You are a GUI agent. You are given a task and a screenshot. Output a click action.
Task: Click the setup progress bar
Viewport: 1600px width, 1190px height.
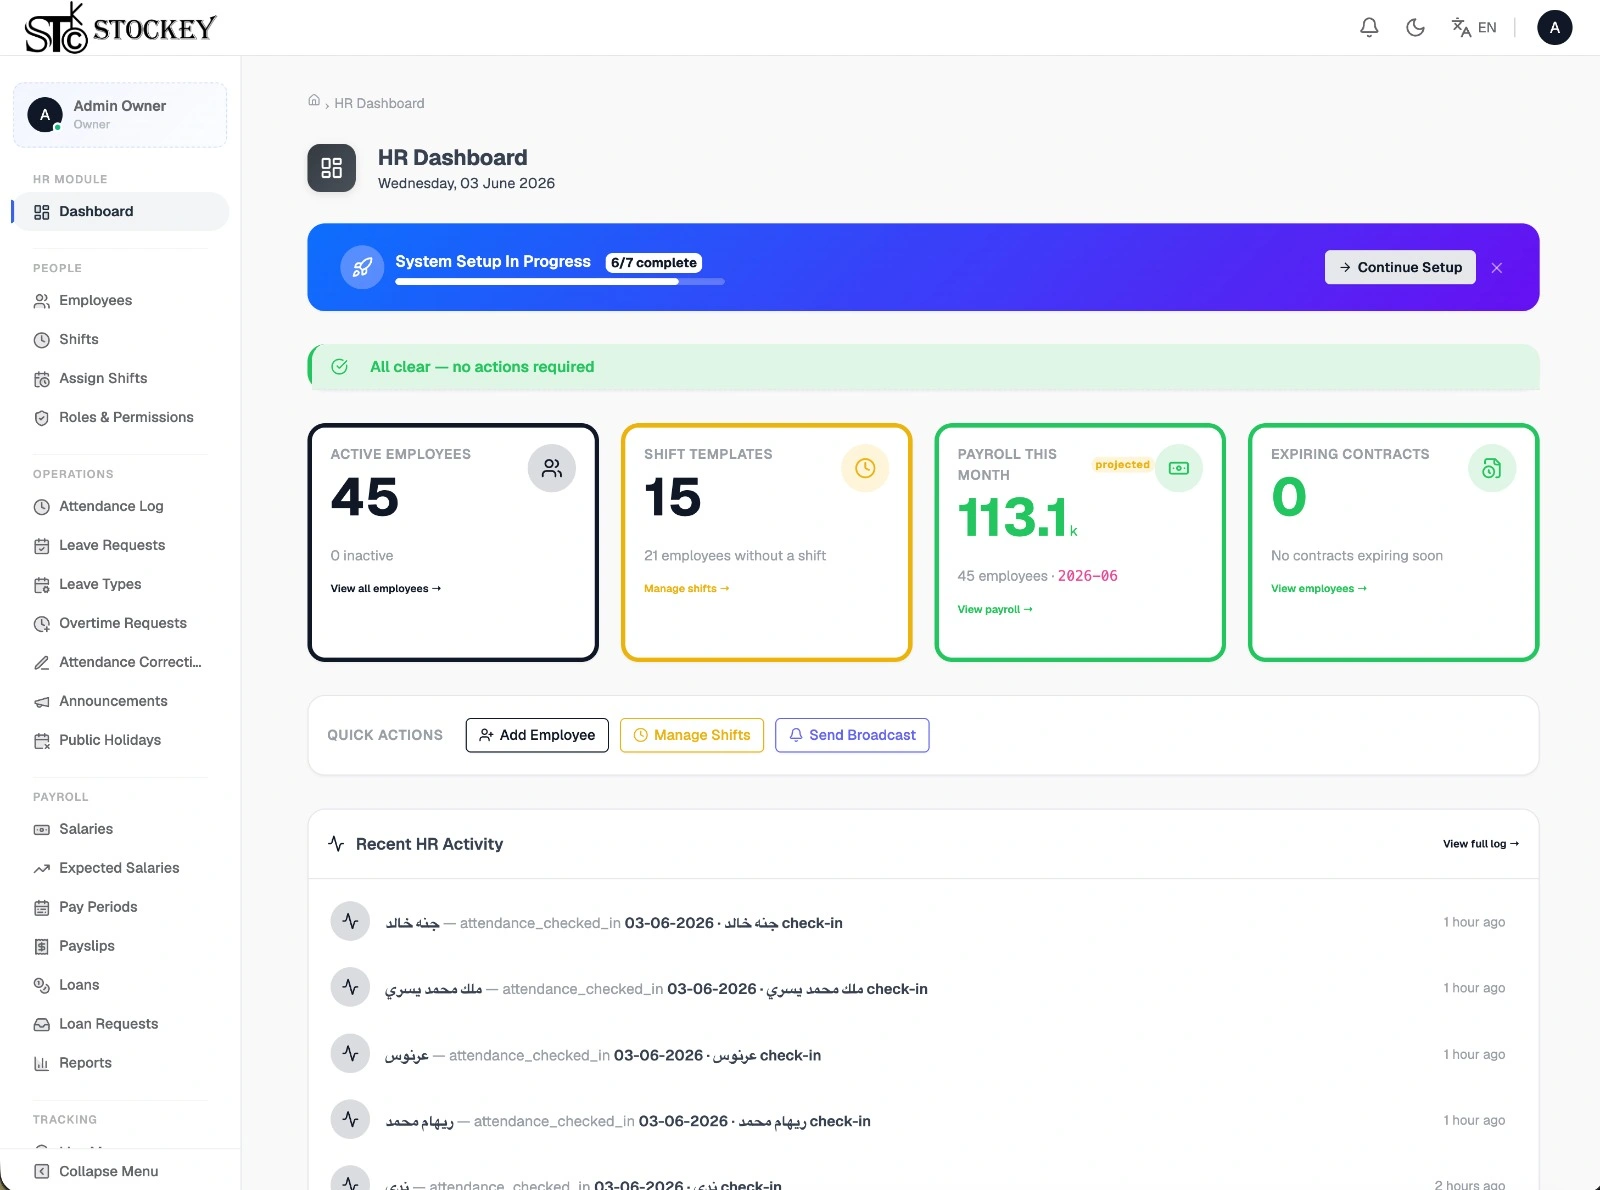pos(560,282)
